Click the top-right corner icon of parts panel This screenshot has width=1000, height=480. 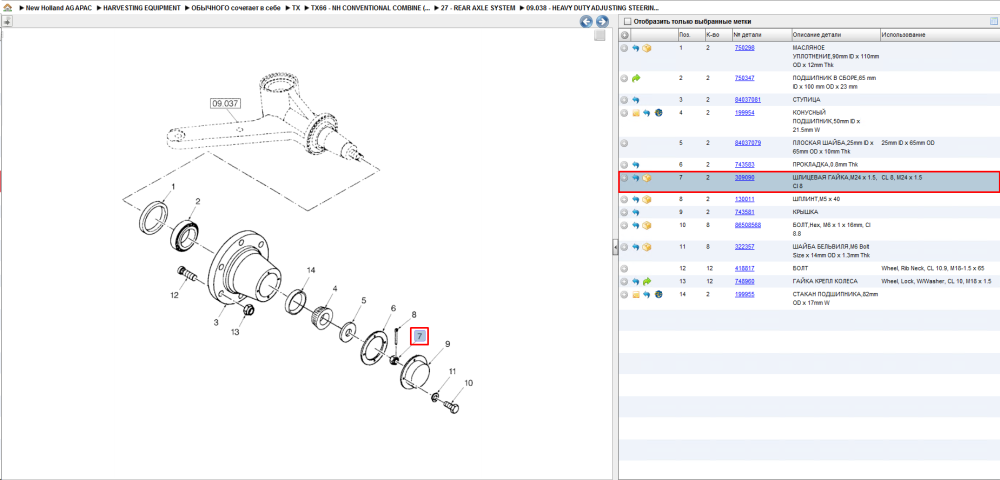click(x=993, y=22)
